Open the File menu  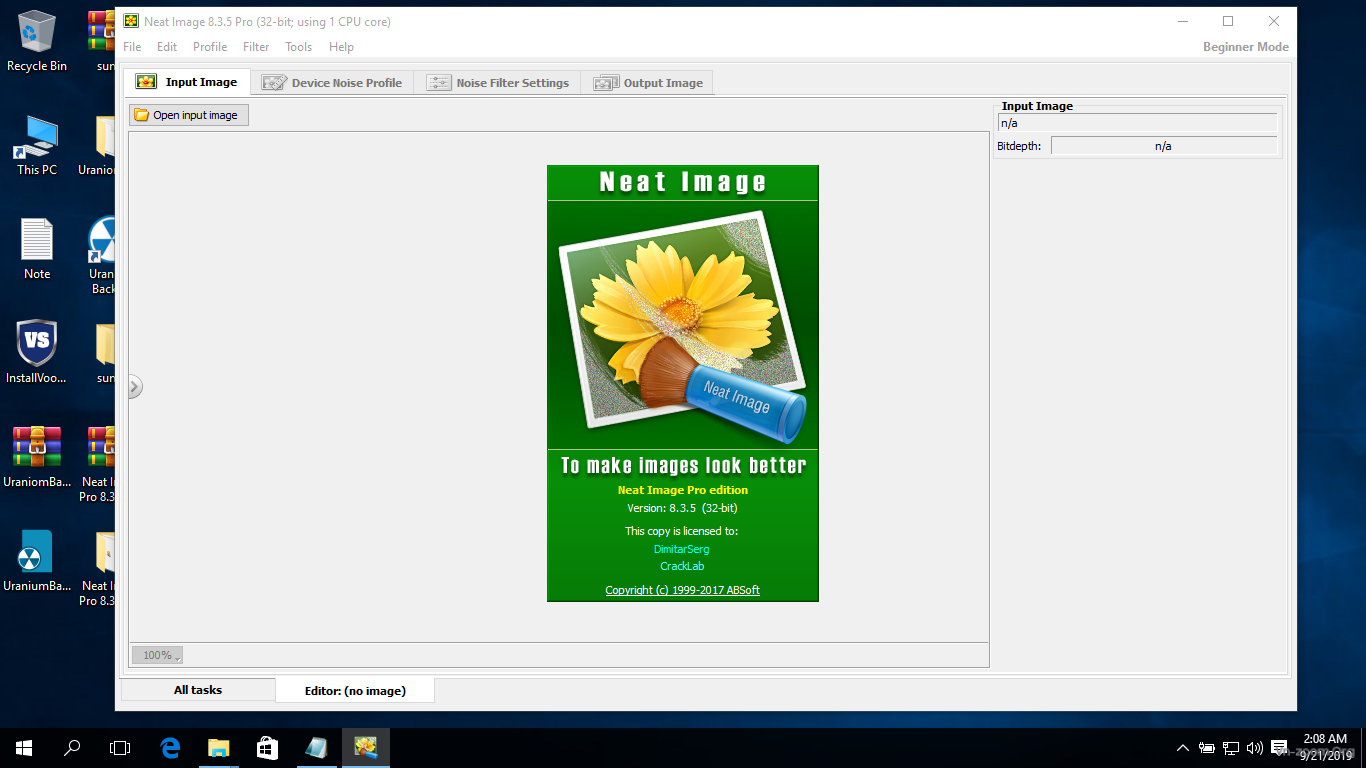coord(132,47)
